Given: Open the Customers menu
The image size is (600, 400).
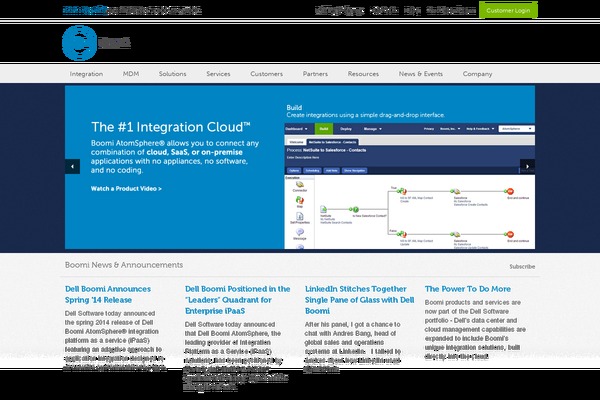Looking at the screenshot, I should pyautogui.click(x=266, y=74).
